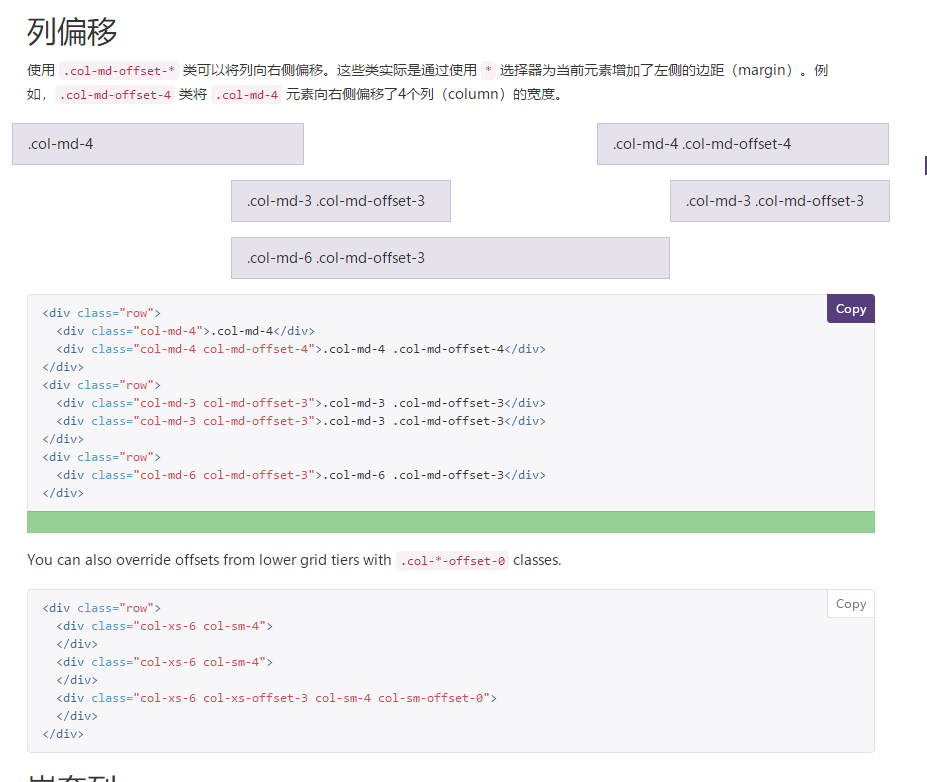Click the Copy button on the first code block
Image resolution: width=927 pixels, height=782 pixels.
[x=849, y=308]
